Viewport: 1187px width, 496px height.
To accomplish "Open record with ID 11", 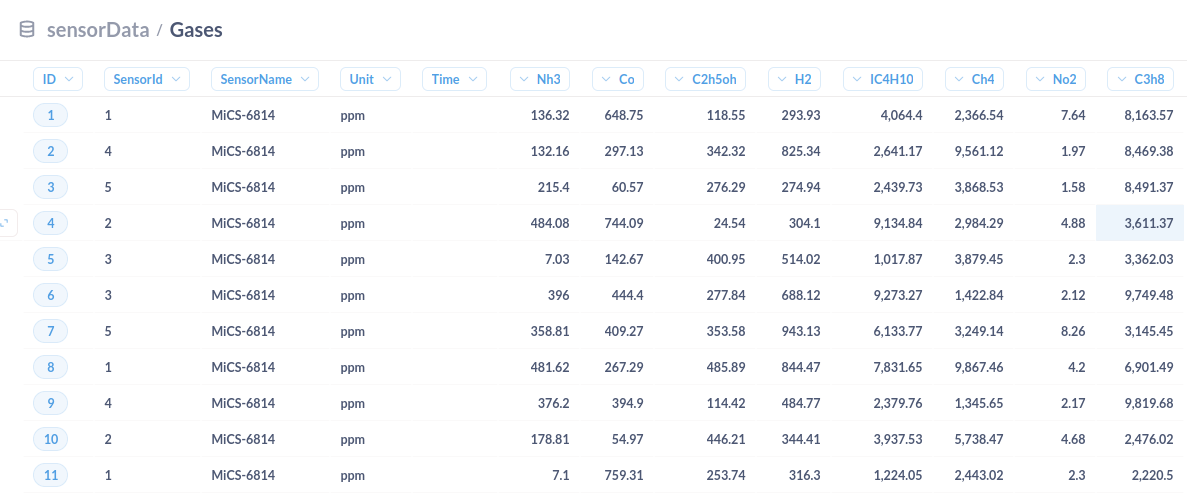I will pos(51,476).
